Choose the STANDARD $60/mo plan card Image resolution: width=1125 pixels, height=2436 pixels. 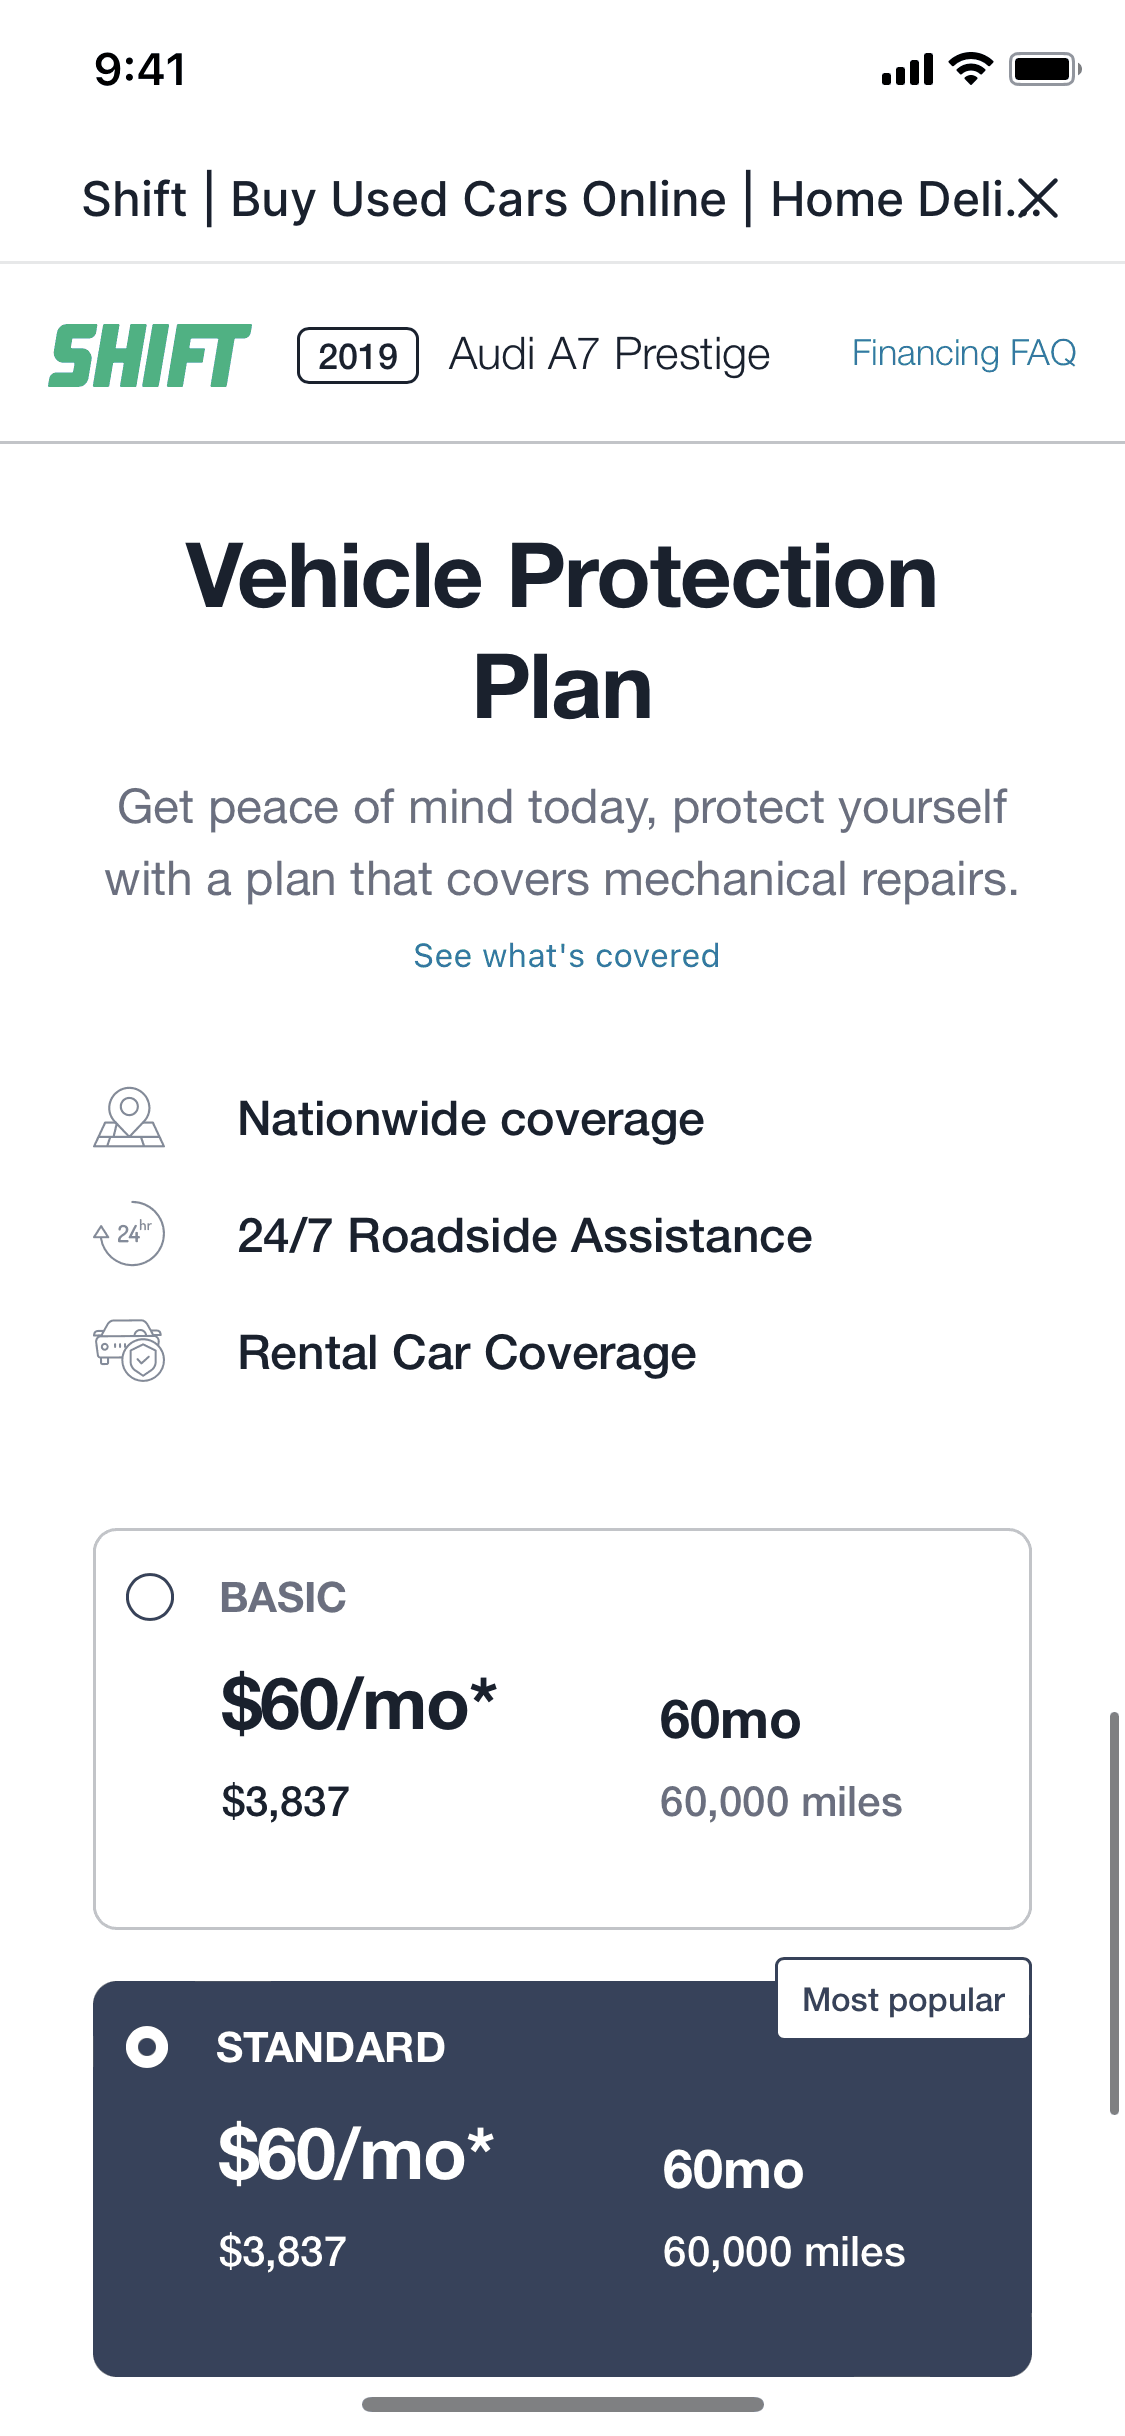(x=562, y=2178)
